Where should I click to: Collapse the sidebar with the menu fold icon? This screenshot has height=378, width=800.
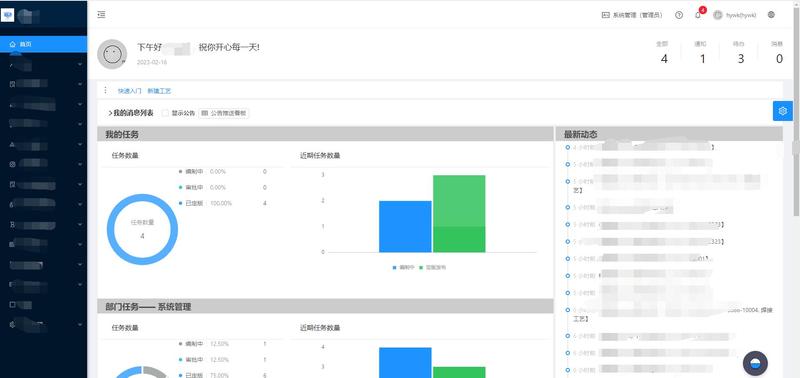pyautogui.click(x=102, y=14)
